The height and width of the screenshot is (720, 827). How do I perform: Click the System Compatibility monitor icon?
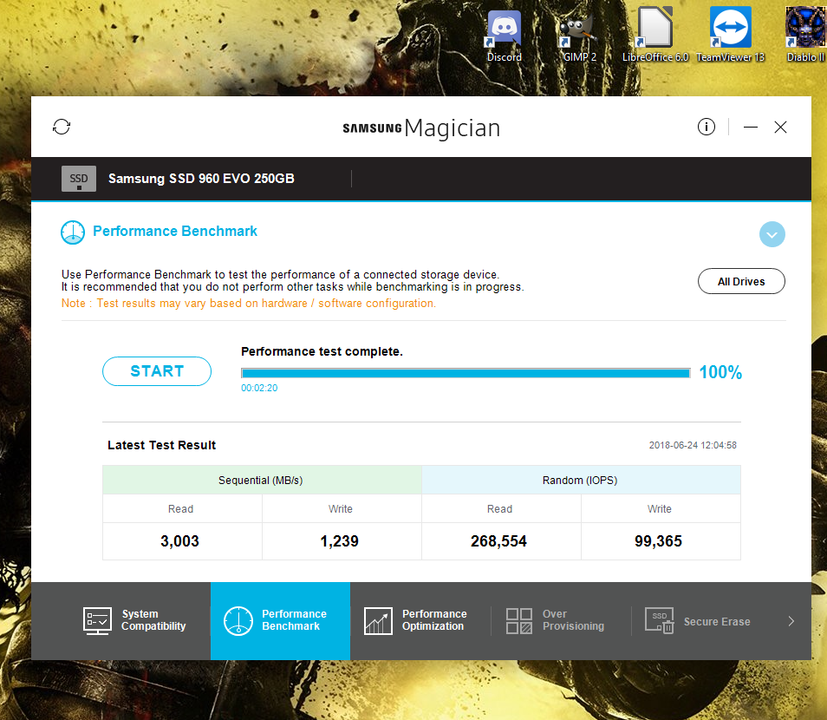pyautogui.click(x=97, y=621)
